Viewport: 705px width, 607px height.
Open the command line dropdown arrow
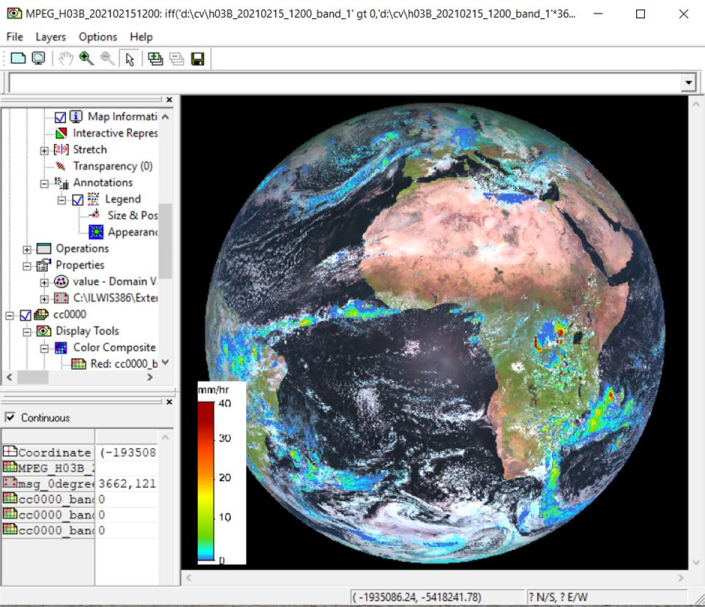coord(688,83)
